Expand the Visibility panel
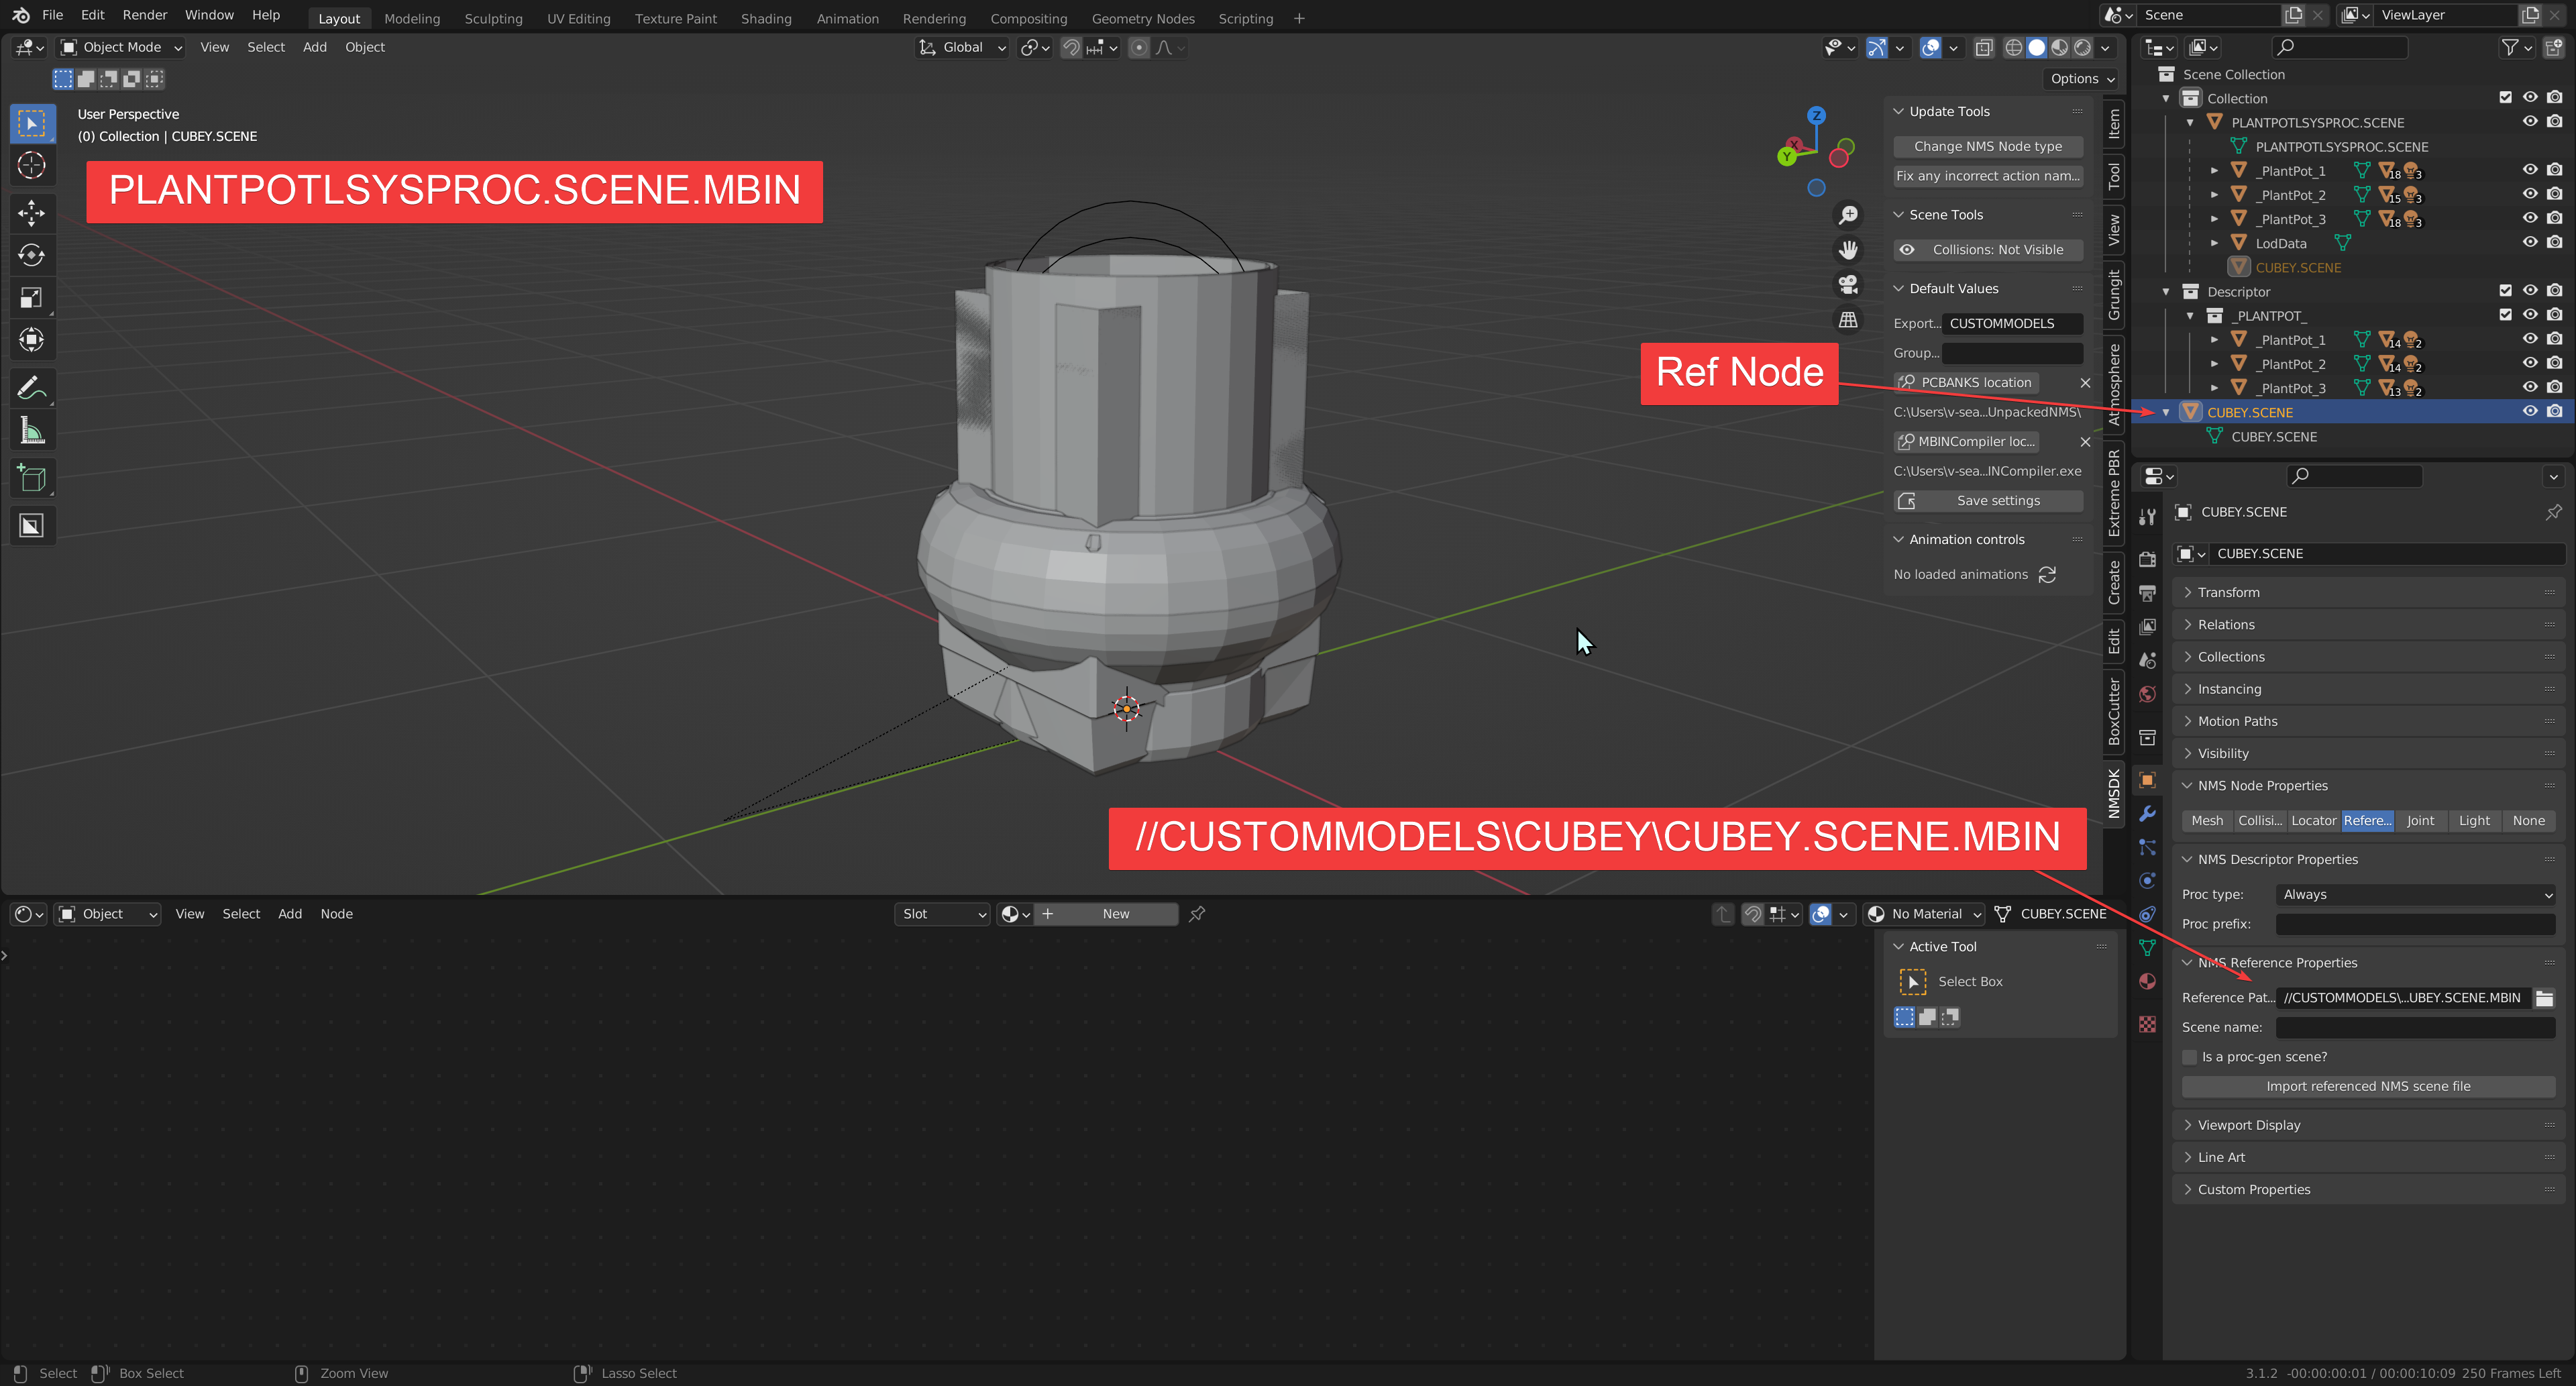Viewport: 2576px width, 1386px height. coord(2368,754)
